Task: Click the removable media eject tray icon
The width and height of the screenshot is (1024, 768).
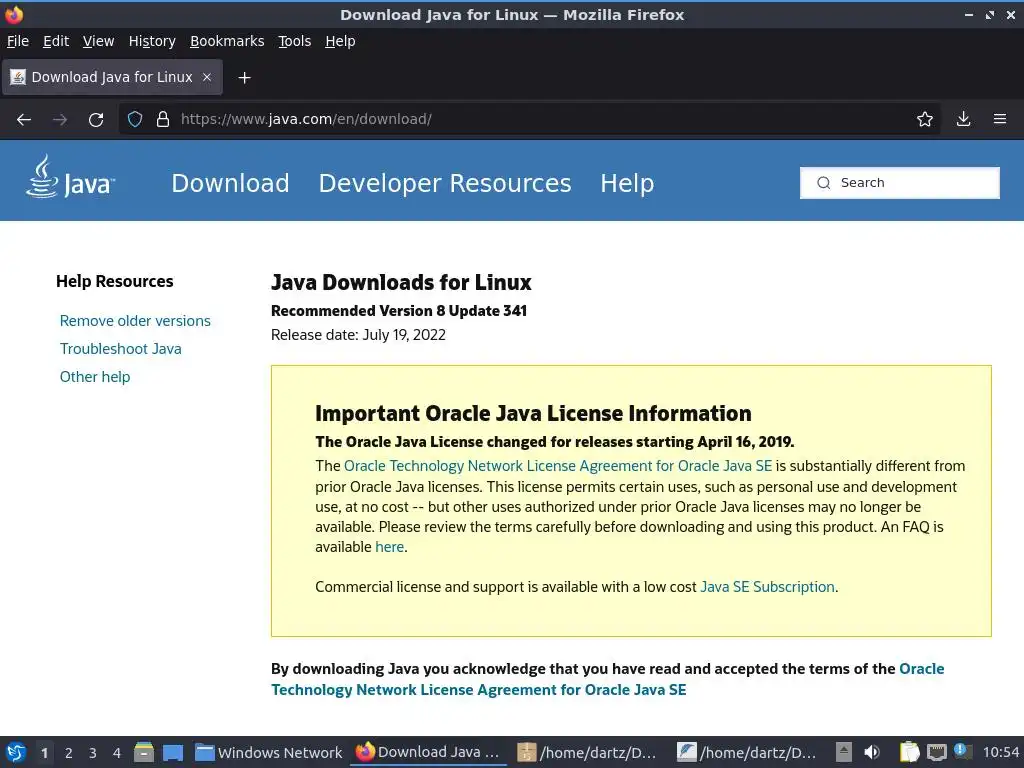Action: (x=844, y=753)
